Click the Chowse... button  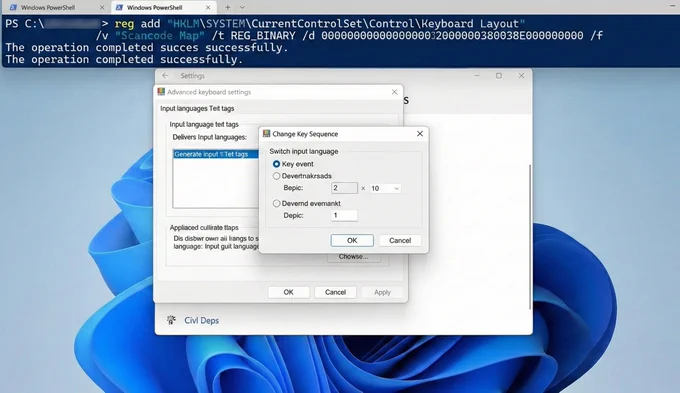353,257
